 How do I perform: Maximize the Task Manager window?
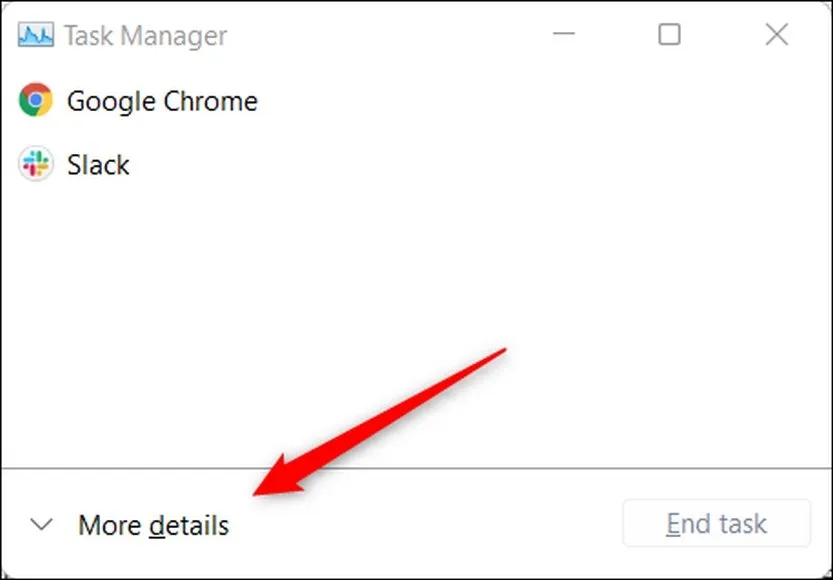tap(669, 35)
